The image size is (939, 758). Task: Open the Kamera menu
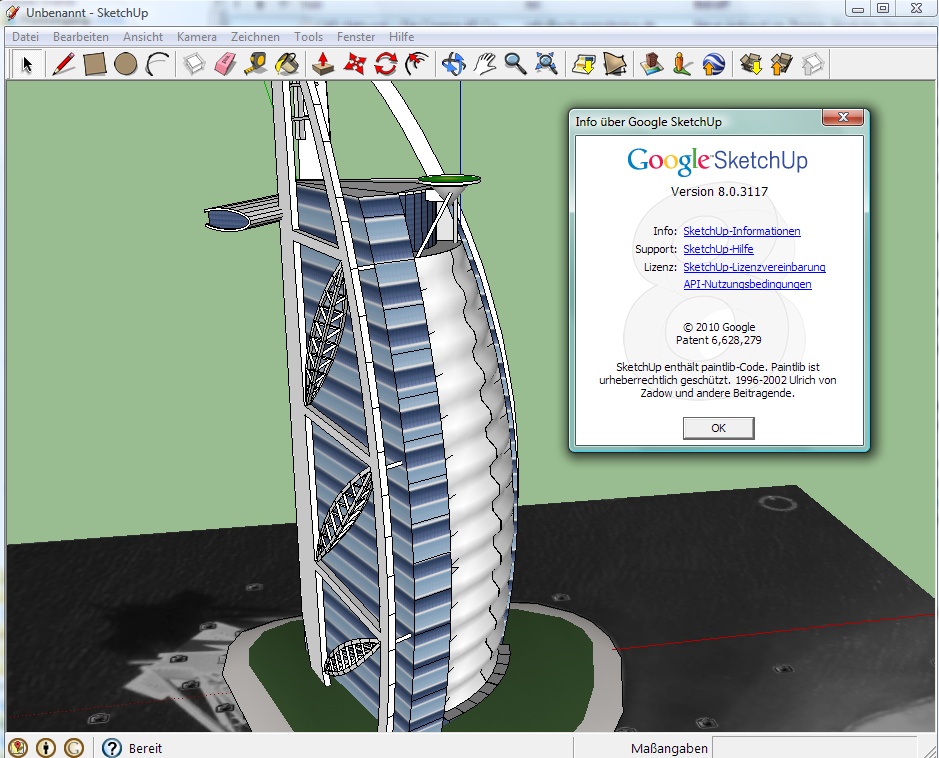coord(196,37)
